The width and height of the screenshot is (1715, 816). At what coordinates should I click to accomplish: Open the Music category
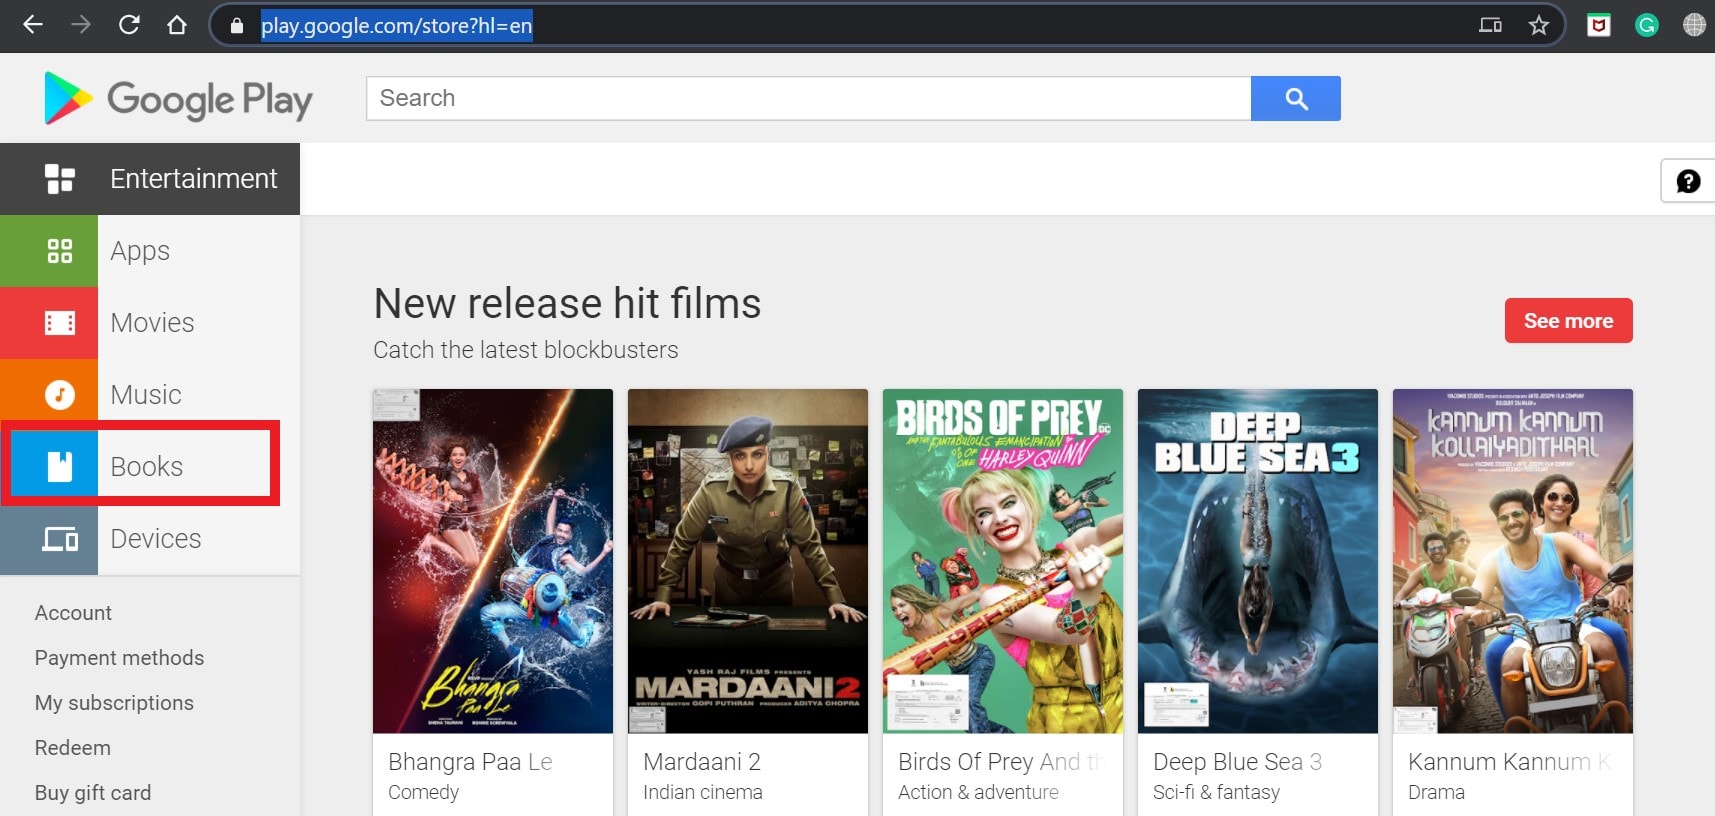pyautogui.click(x=150, y=395)
